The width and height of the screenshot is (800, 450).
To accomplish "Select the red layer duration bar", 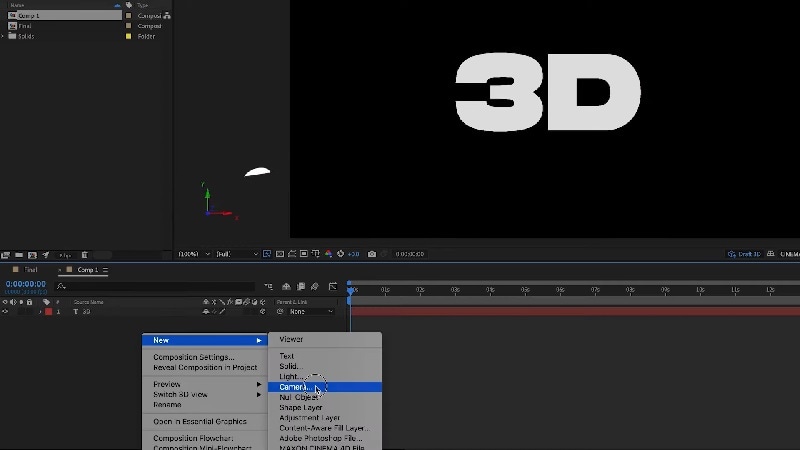I will [575, 311].
